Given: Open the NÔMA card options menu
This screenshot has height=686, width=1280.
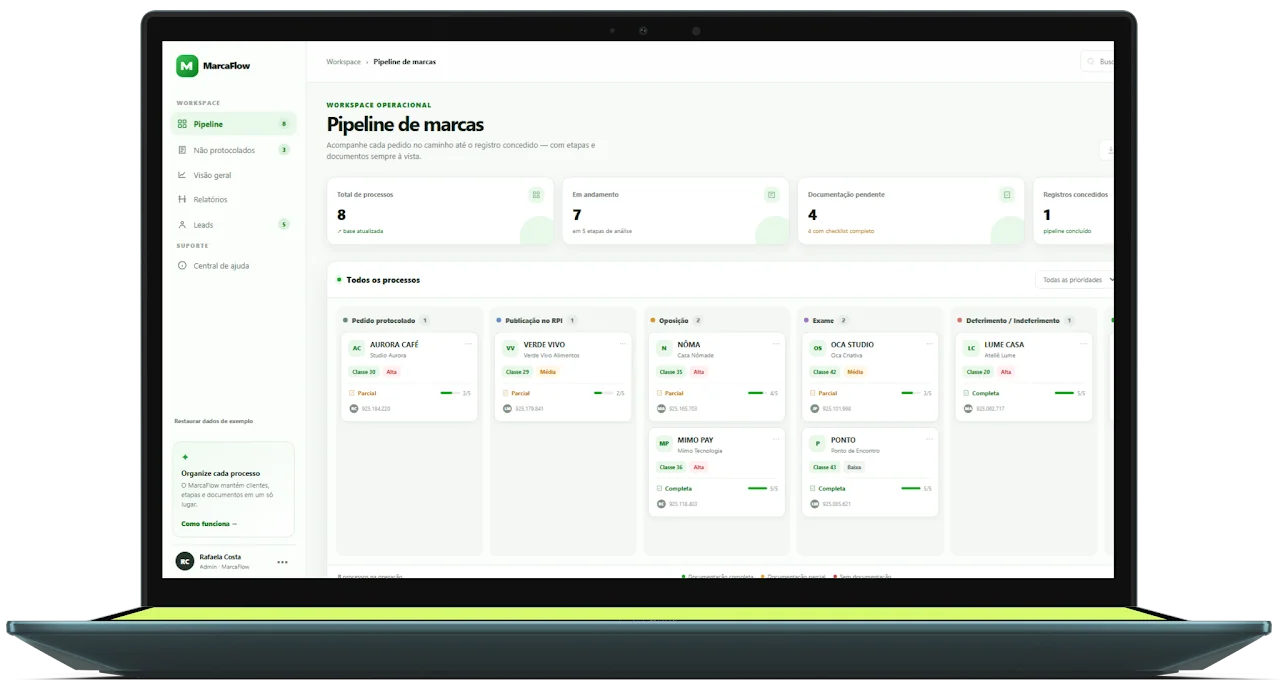Looking at the screenshot, I should pos(775,344).
